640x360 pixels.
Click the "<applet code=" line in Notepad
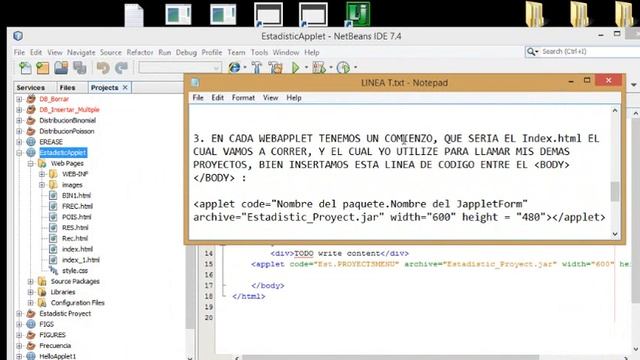(x=360, y=204)
